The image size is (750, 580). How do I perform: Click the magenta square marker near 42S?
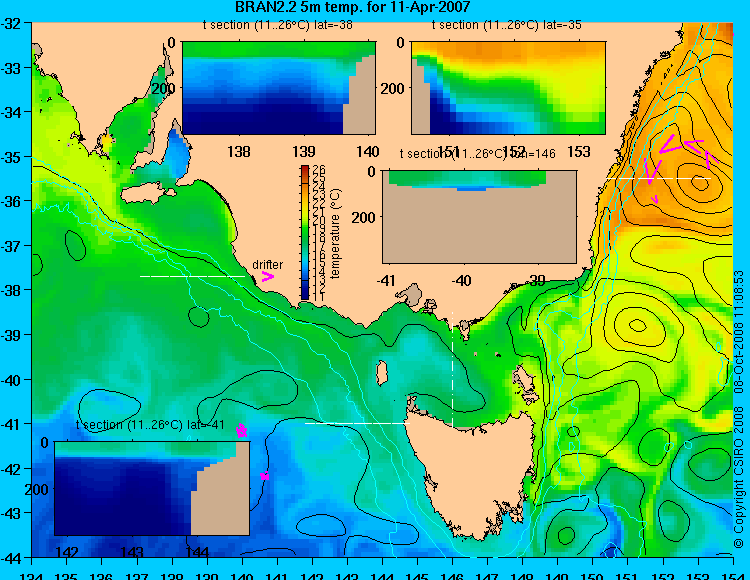coord(265,476)
